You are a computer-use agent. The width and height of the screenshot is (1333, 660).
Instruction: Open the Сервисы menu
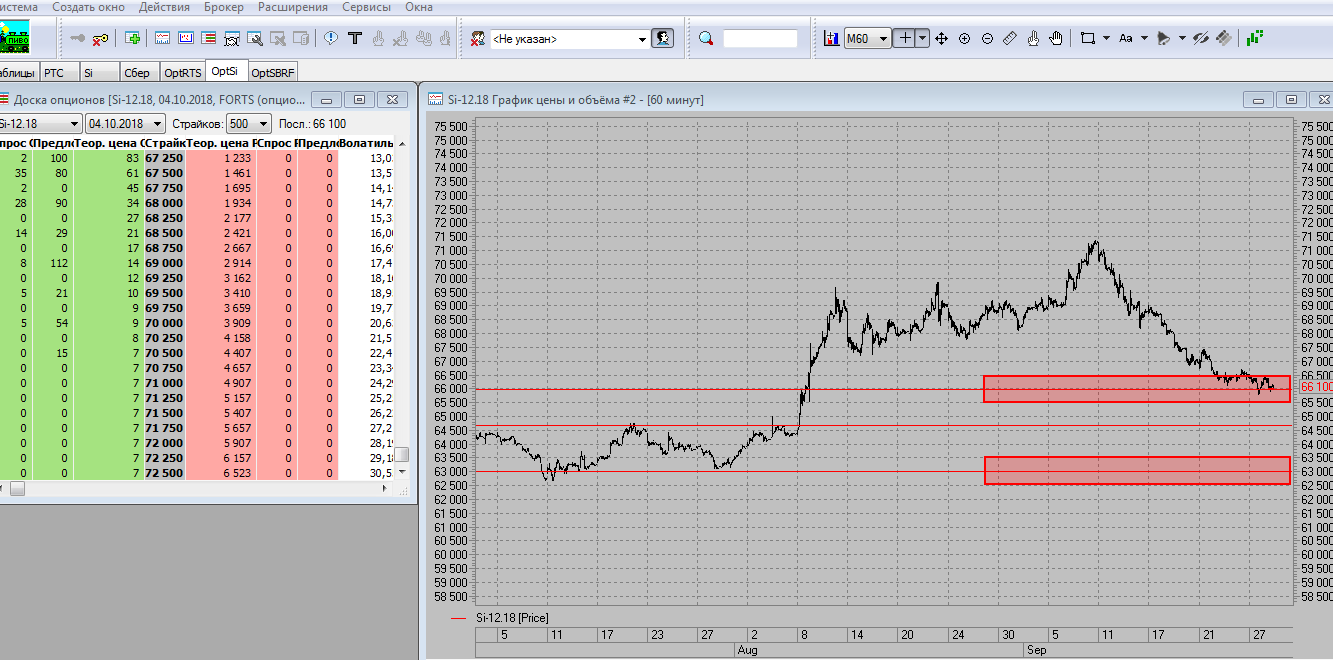pos(366,7)
